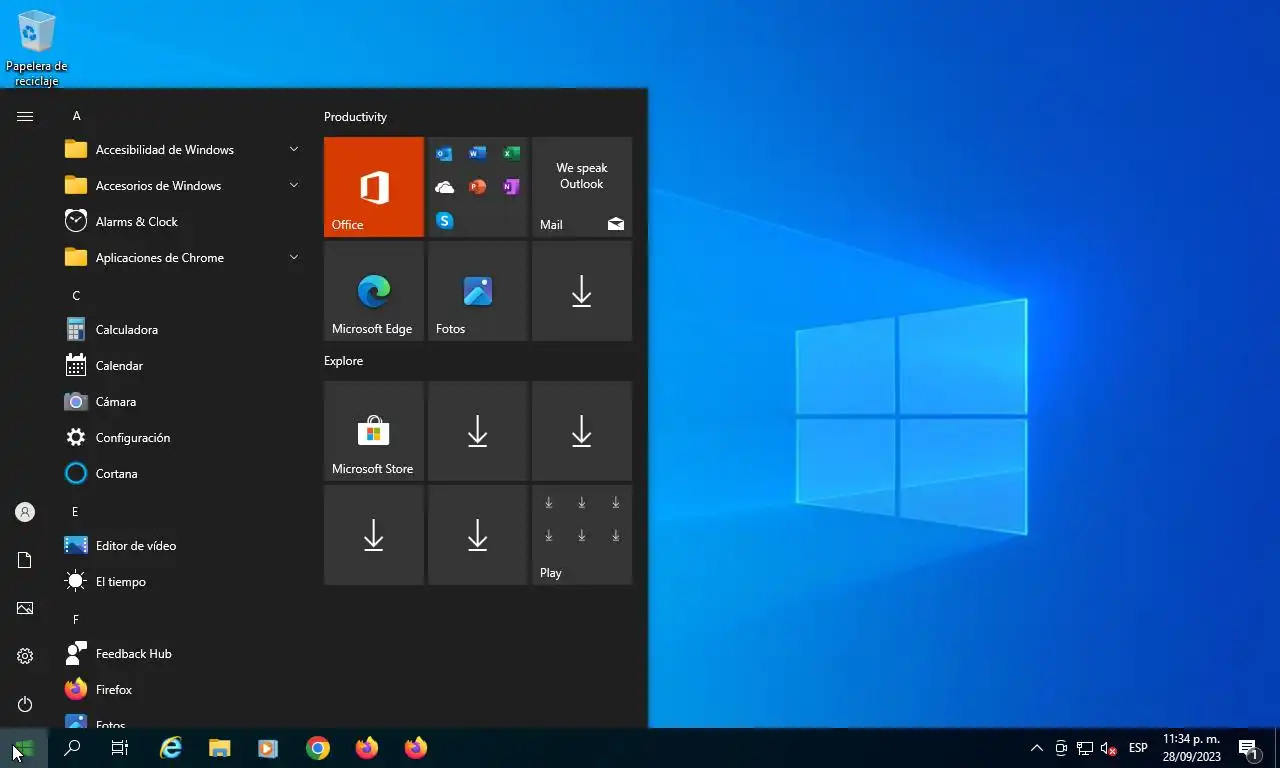
Task: Click the Explore group title
Action: 343,361
